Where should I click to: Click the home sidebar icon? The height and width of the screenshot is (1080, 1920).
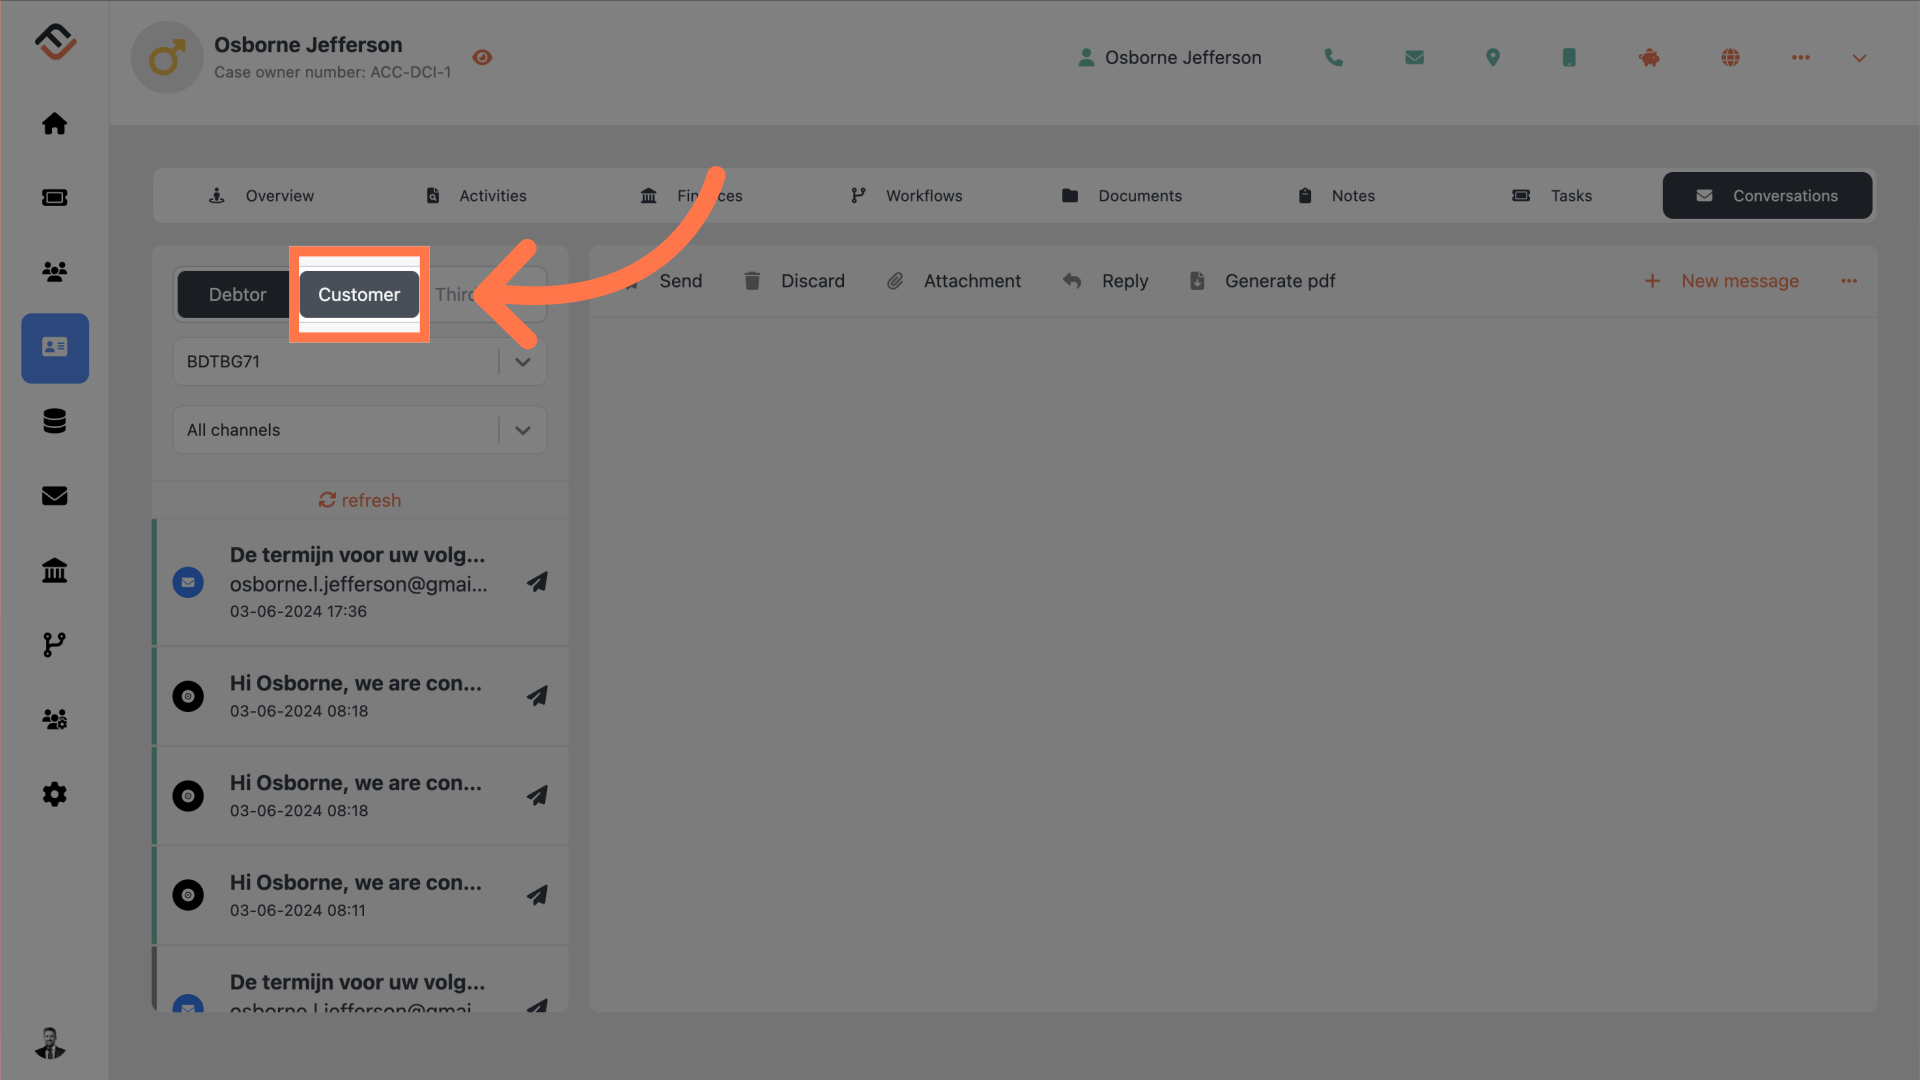coord(54,121)
